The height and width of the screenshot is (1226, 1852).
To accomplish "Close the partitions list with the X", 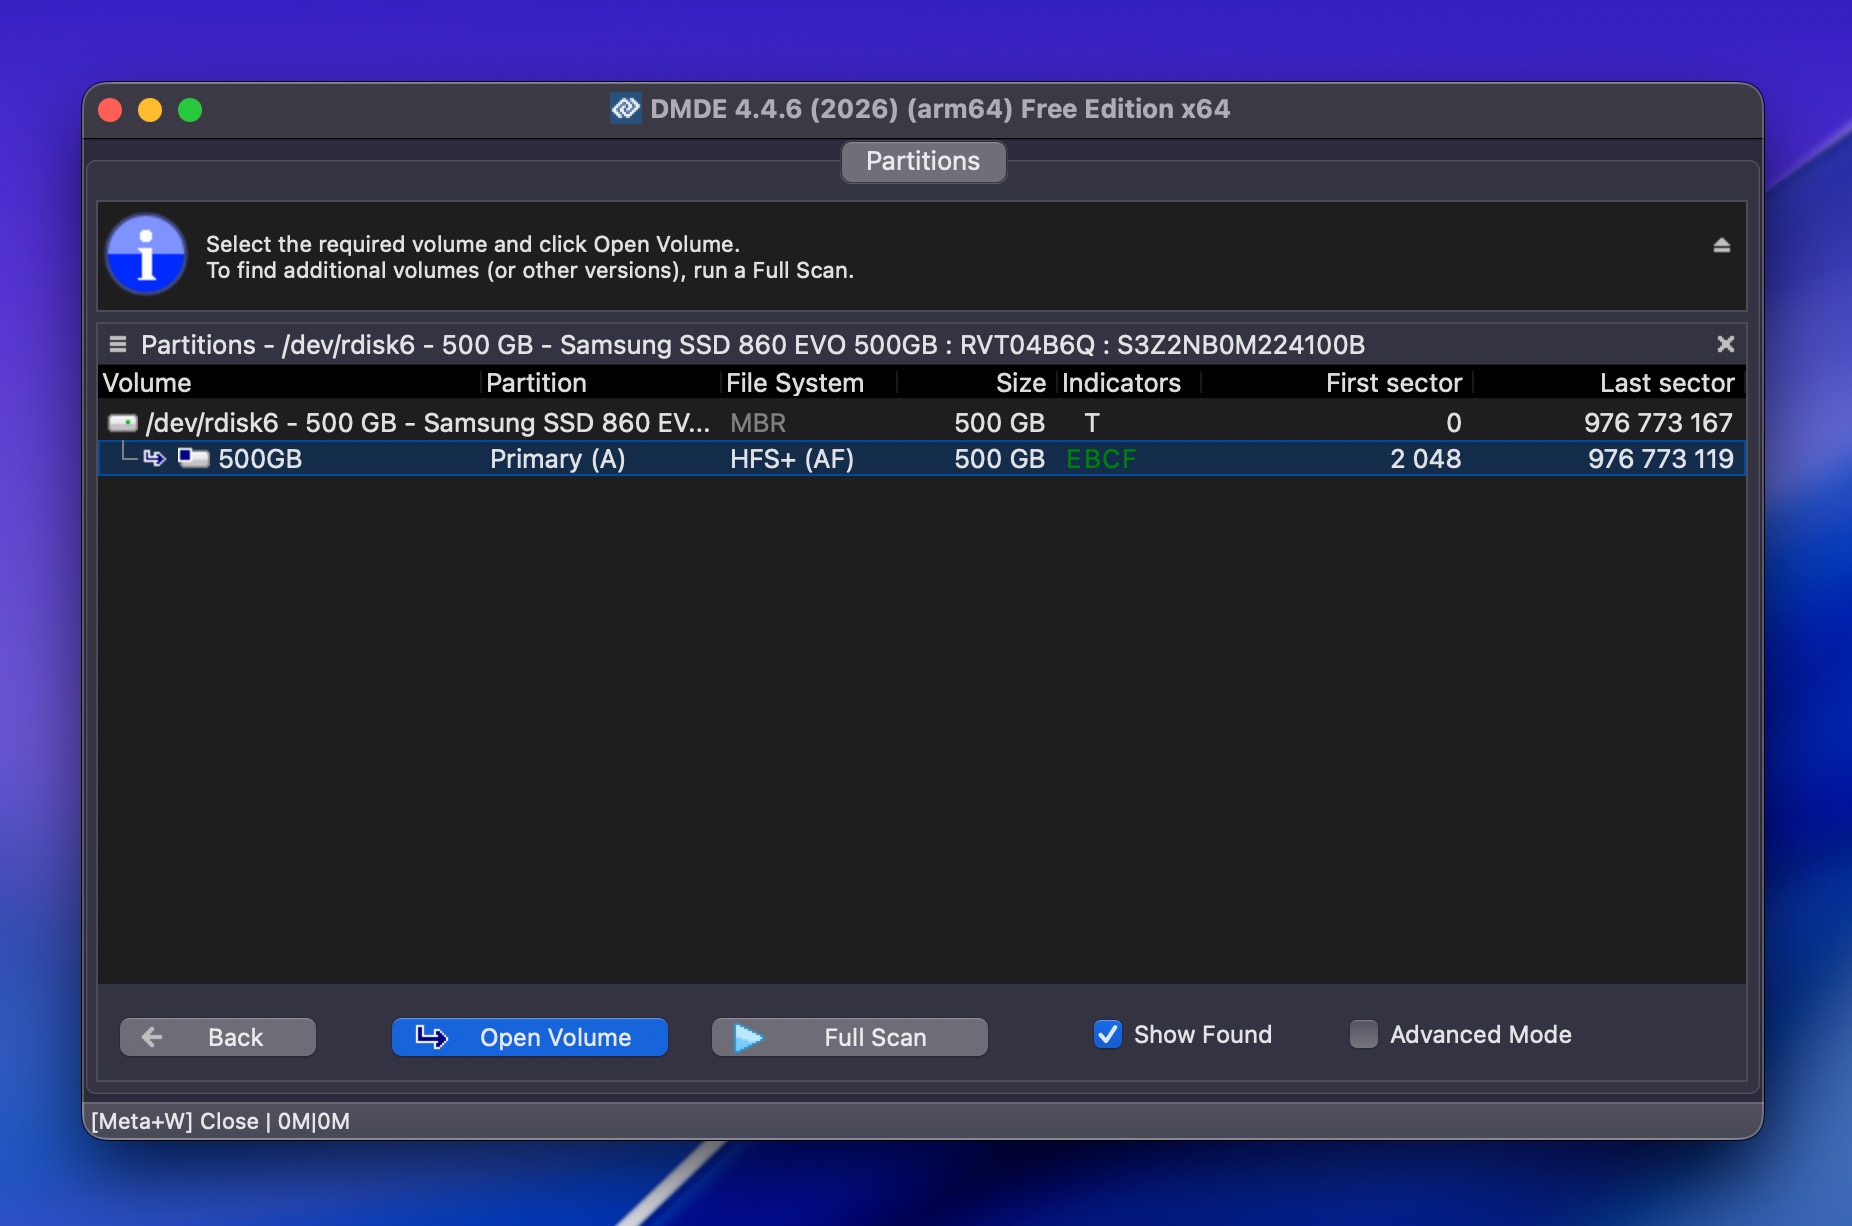I will click(x=1726, y=344).
